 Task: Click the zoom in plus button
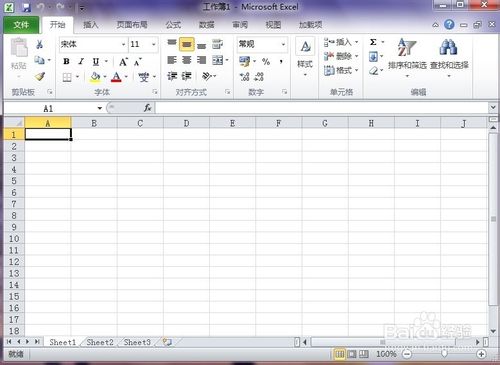click(481, 354)
